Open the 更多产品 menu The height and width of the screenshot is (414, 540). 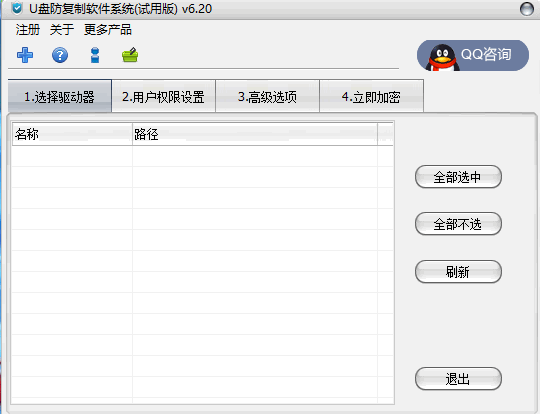107,30
